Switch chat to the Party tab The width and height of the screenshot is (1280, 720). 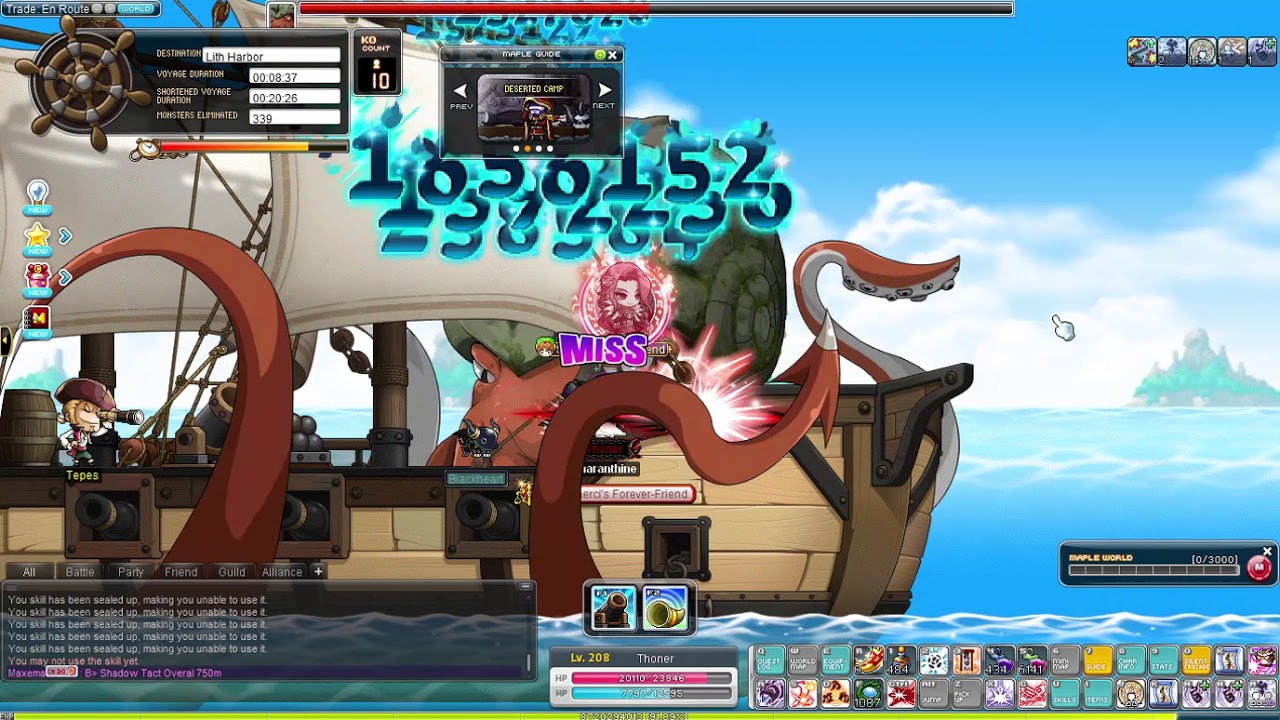pos(131,572)
